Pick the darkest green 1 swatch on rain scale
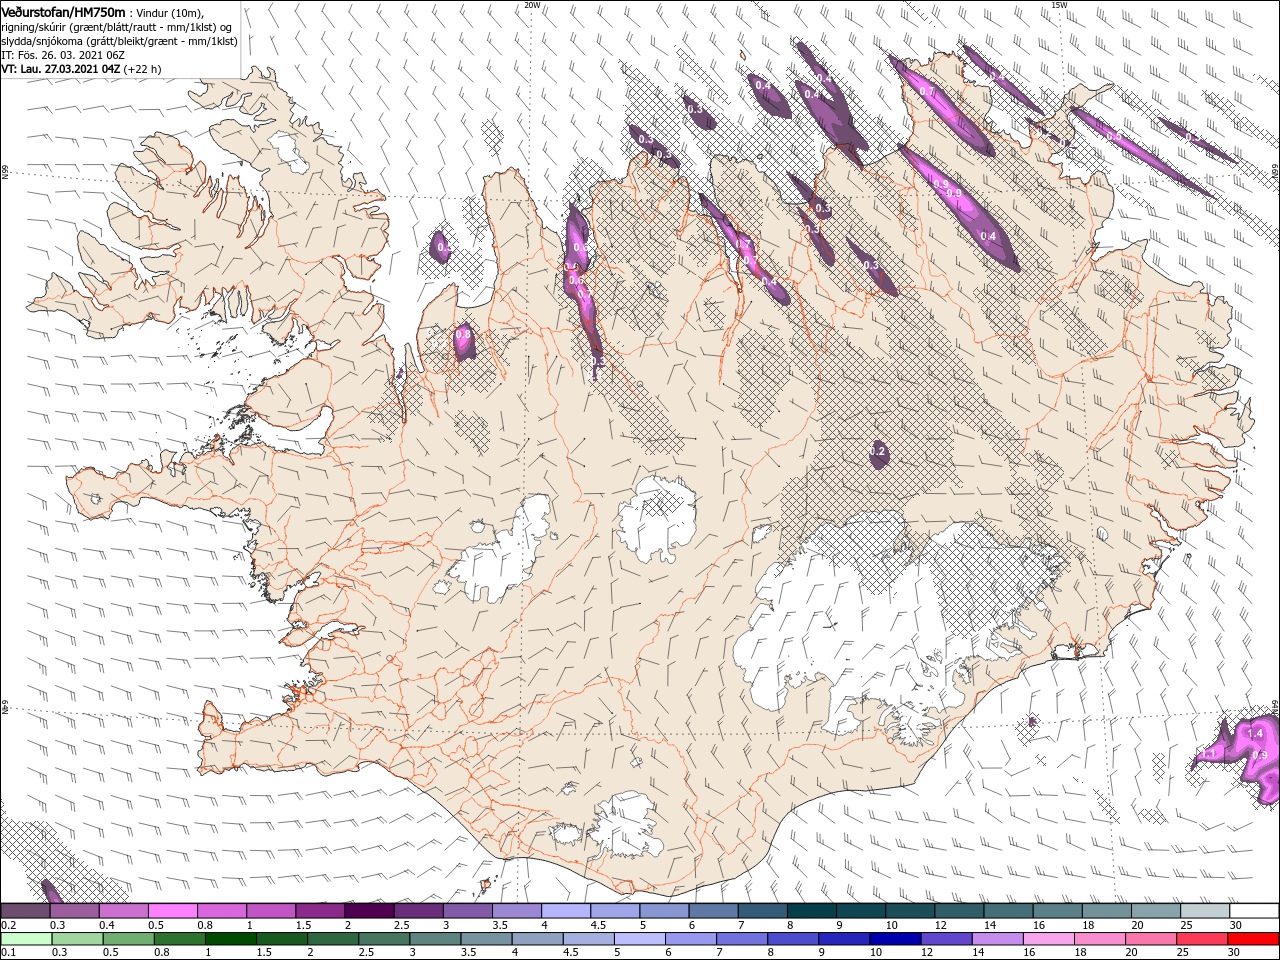Screen dimensions: 1280x960 (x=230, y=939)
